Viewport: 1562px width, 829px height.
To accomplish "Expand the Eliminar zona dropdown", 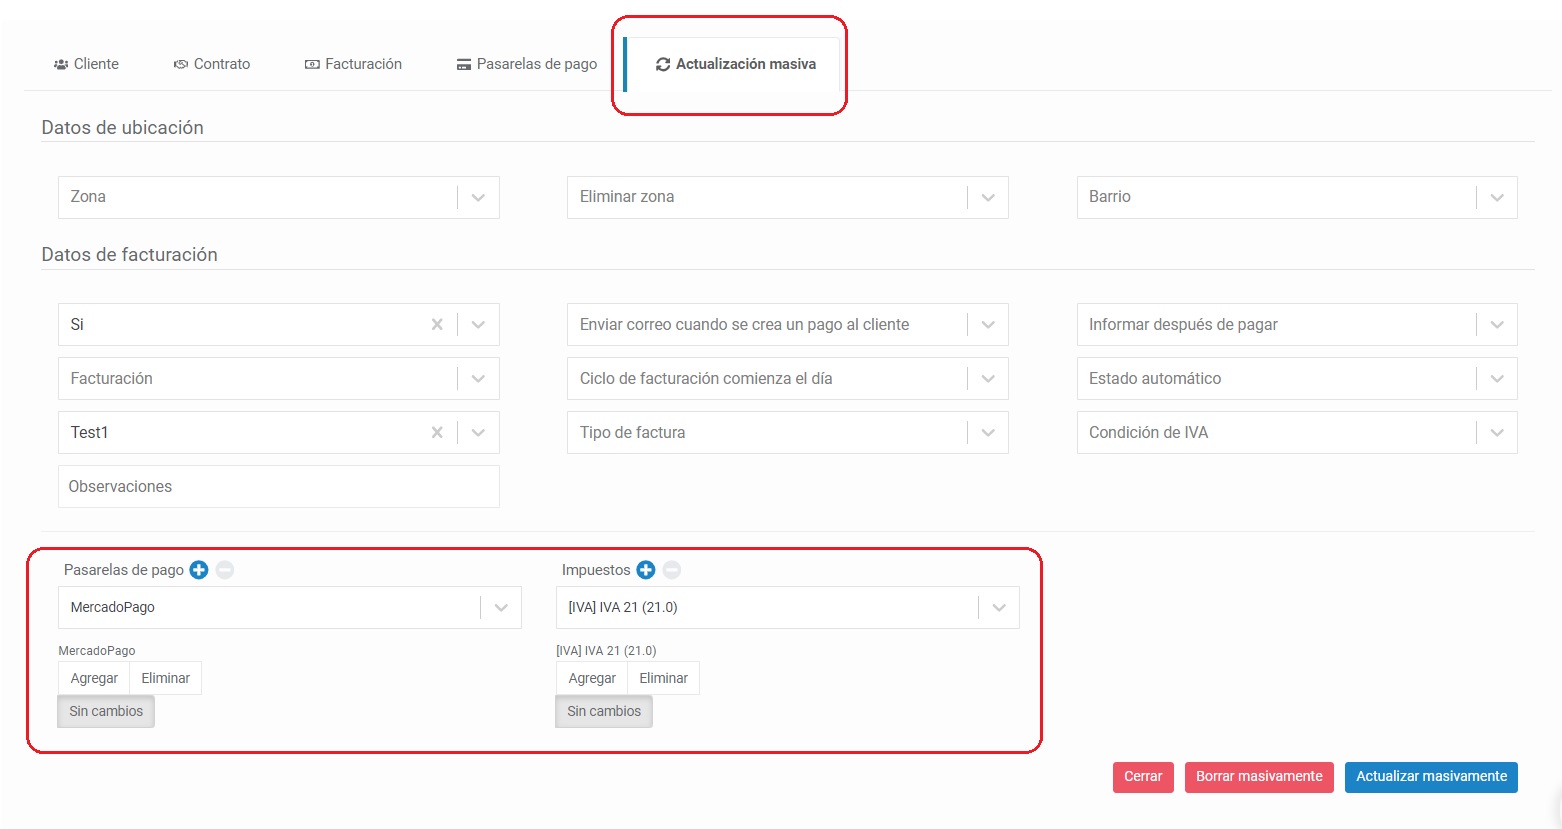I will [x=788, y=197].
